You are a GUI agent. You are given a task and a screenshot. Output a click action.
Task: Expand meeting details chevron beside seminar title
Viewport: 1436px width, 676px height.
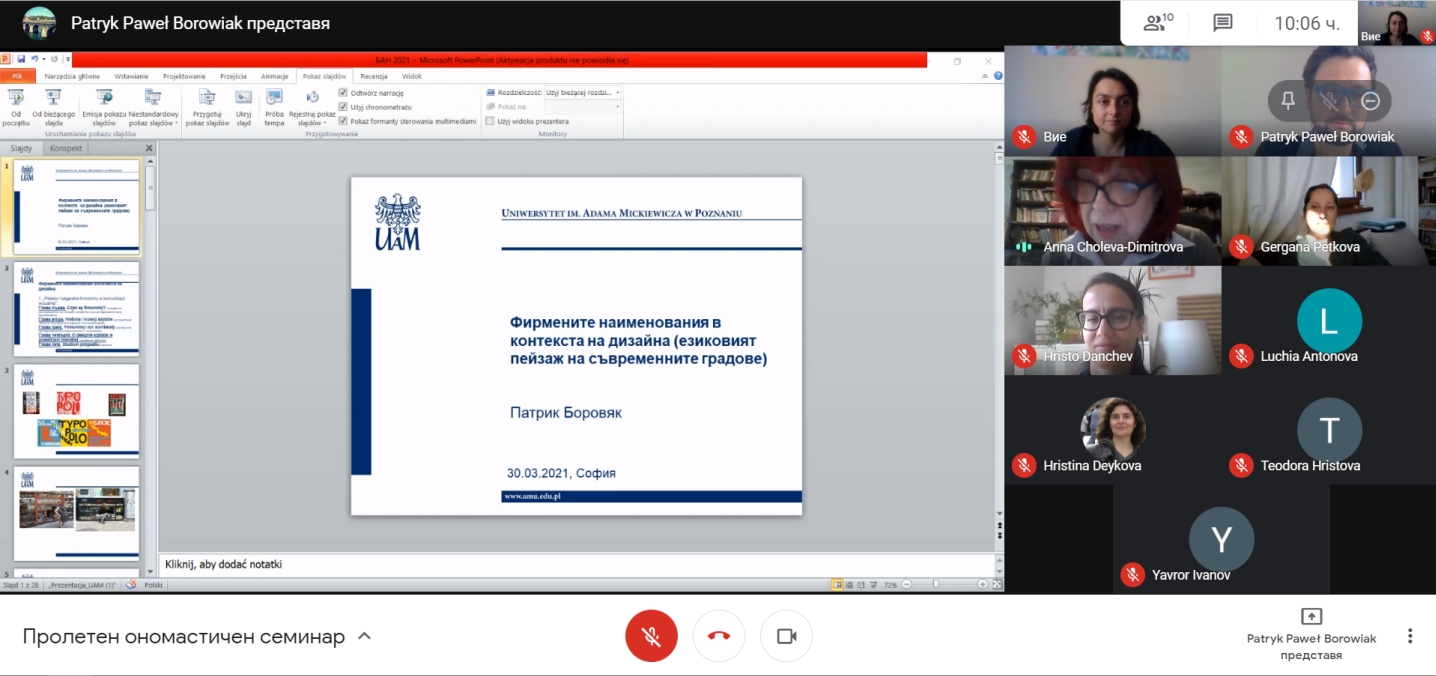point(364,636)
